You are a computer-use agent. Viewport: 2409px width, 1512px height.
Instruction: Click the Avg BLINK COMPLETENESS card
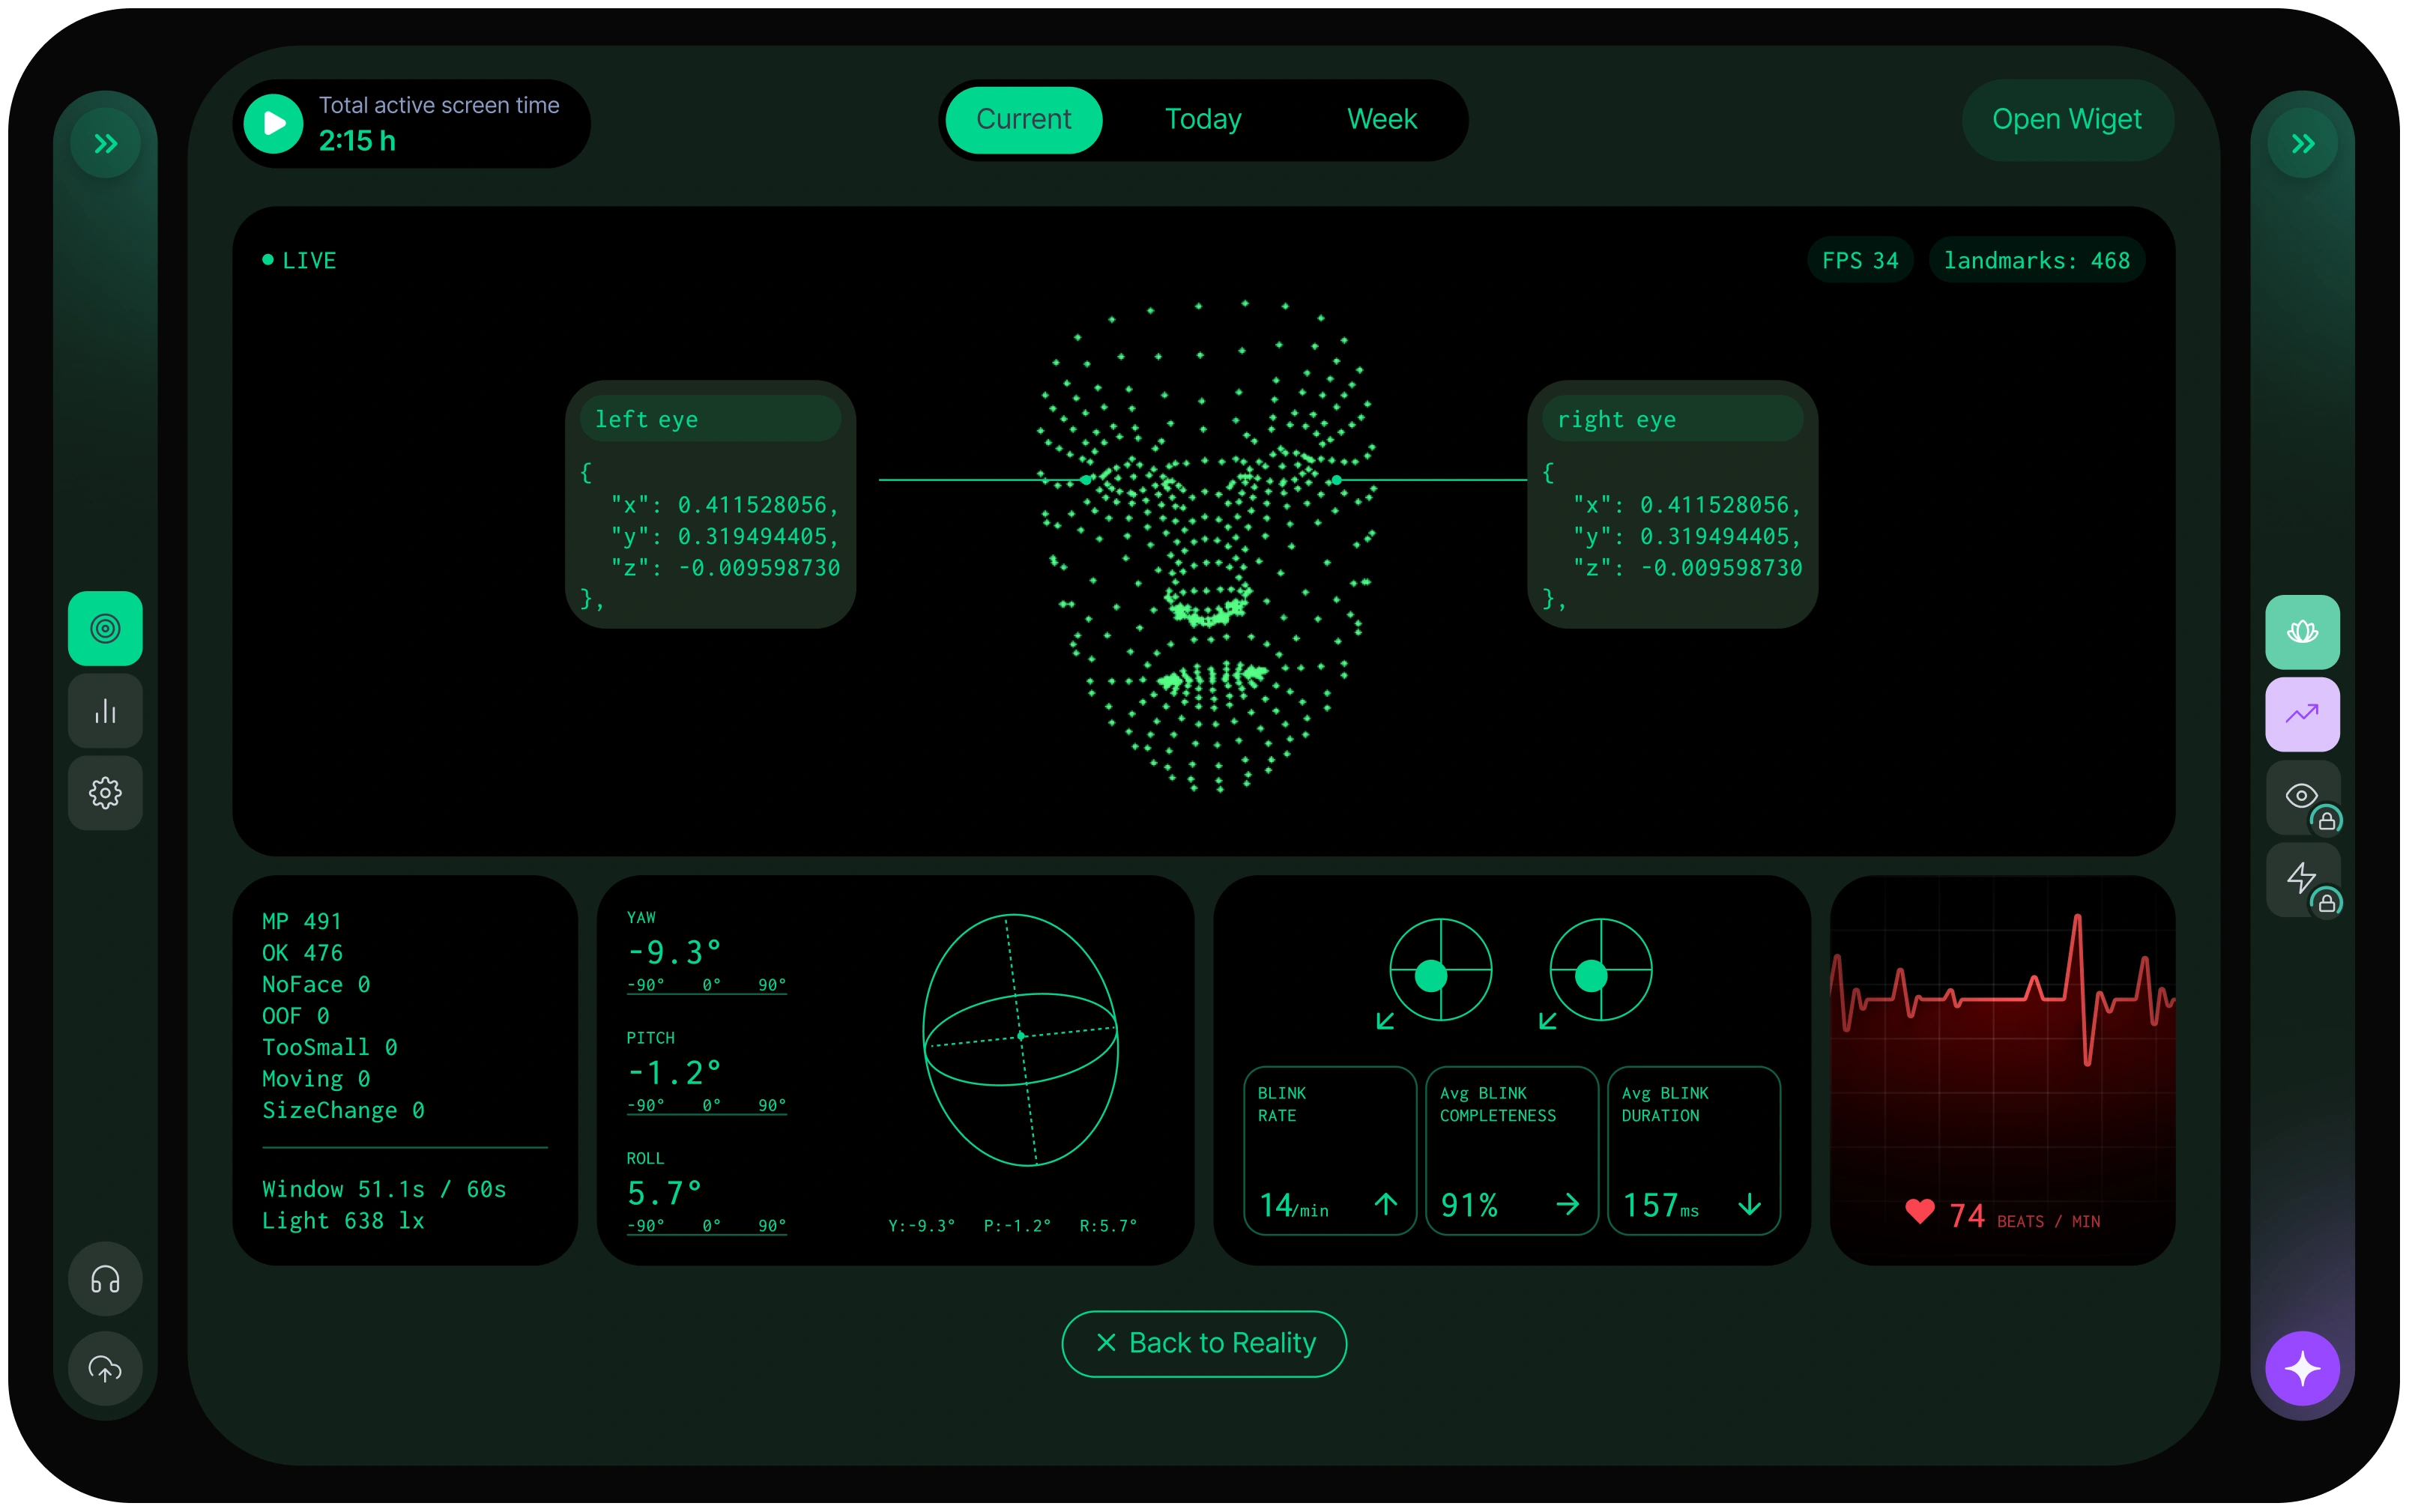click(x=1511, y=1150)
